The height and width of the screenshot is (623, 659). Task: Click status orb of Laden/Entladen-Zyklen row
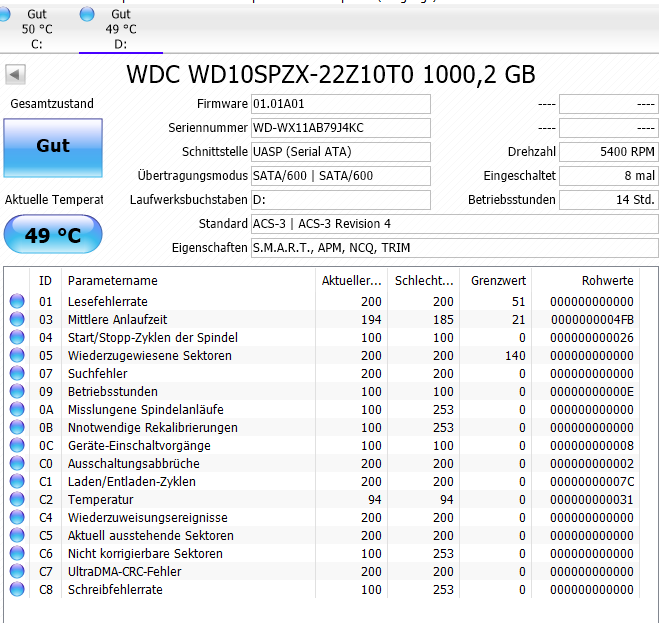point(17,481)
